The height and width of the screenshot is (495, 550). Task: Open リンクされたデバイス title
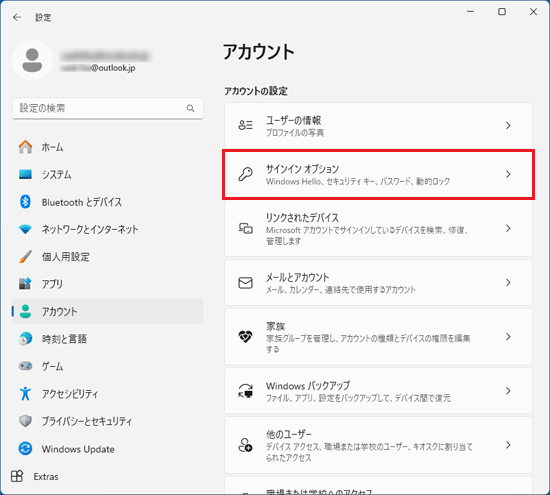tap(302, 218)
